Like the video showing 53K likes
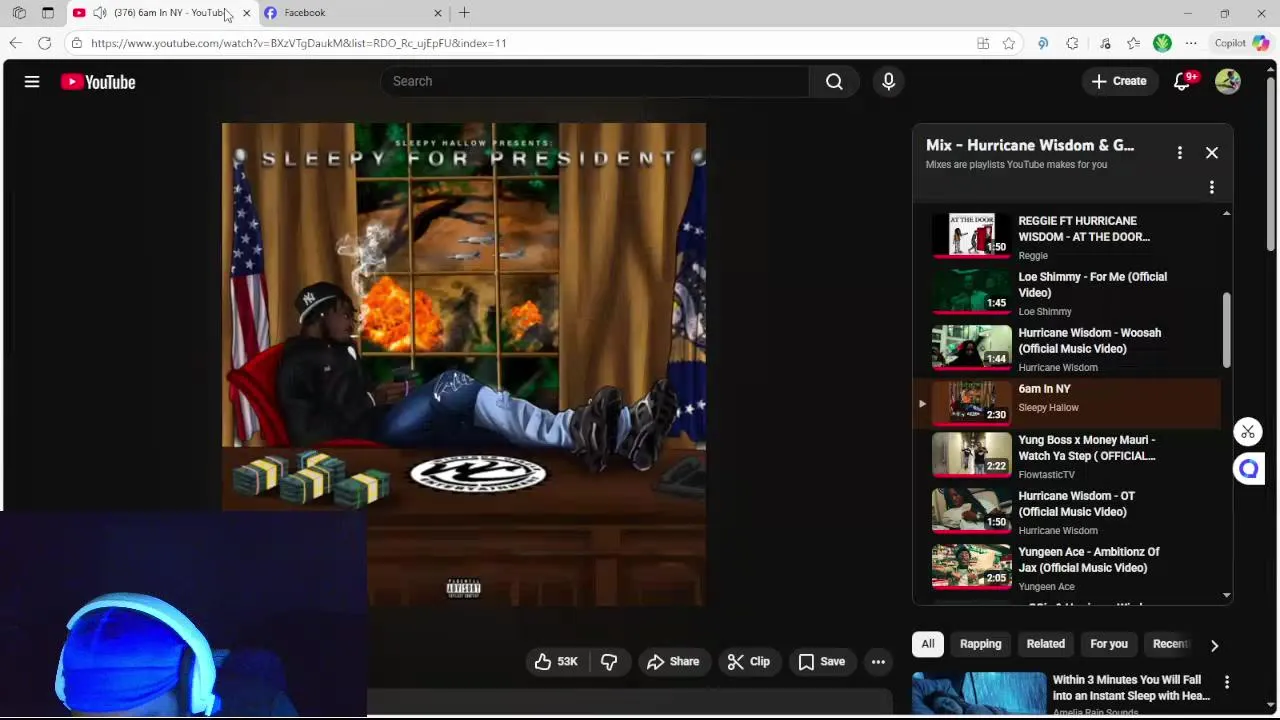 point(556,661)
